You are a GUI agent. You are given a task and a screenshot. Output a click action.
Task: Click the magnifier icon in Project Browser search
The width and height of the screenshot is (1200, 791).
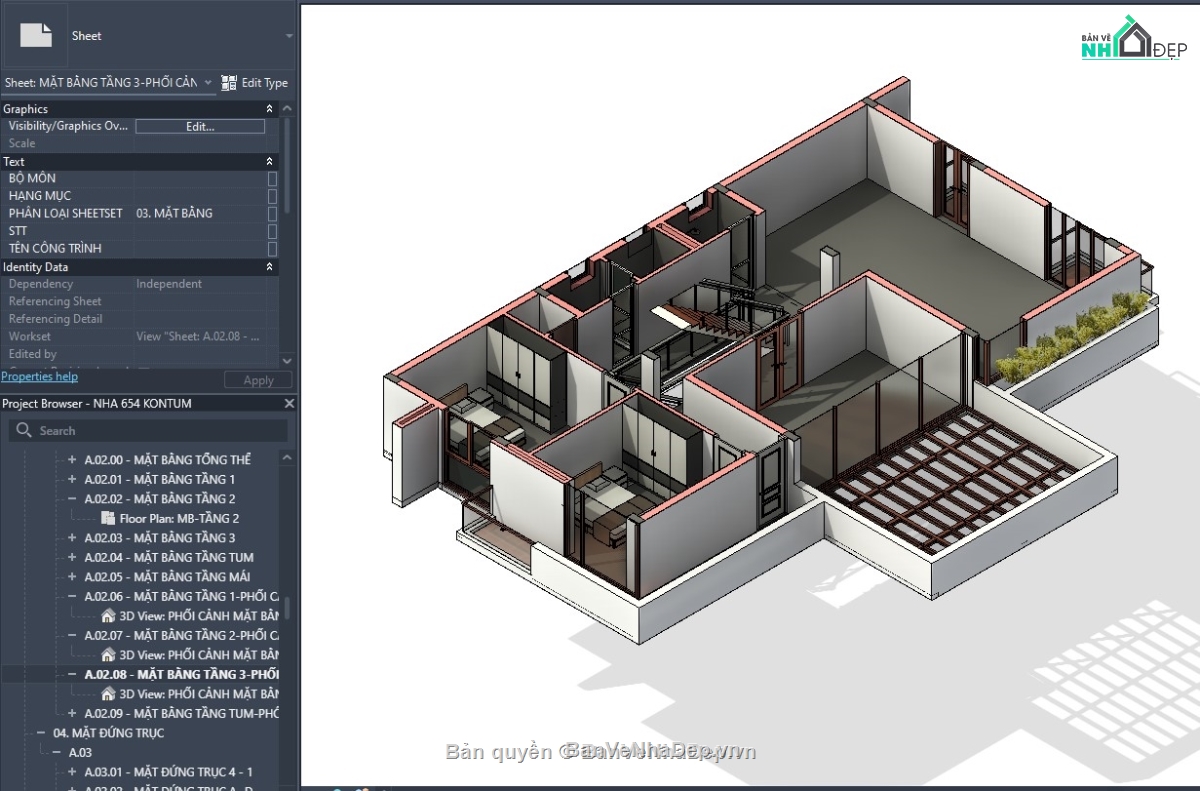pos(24,431)
